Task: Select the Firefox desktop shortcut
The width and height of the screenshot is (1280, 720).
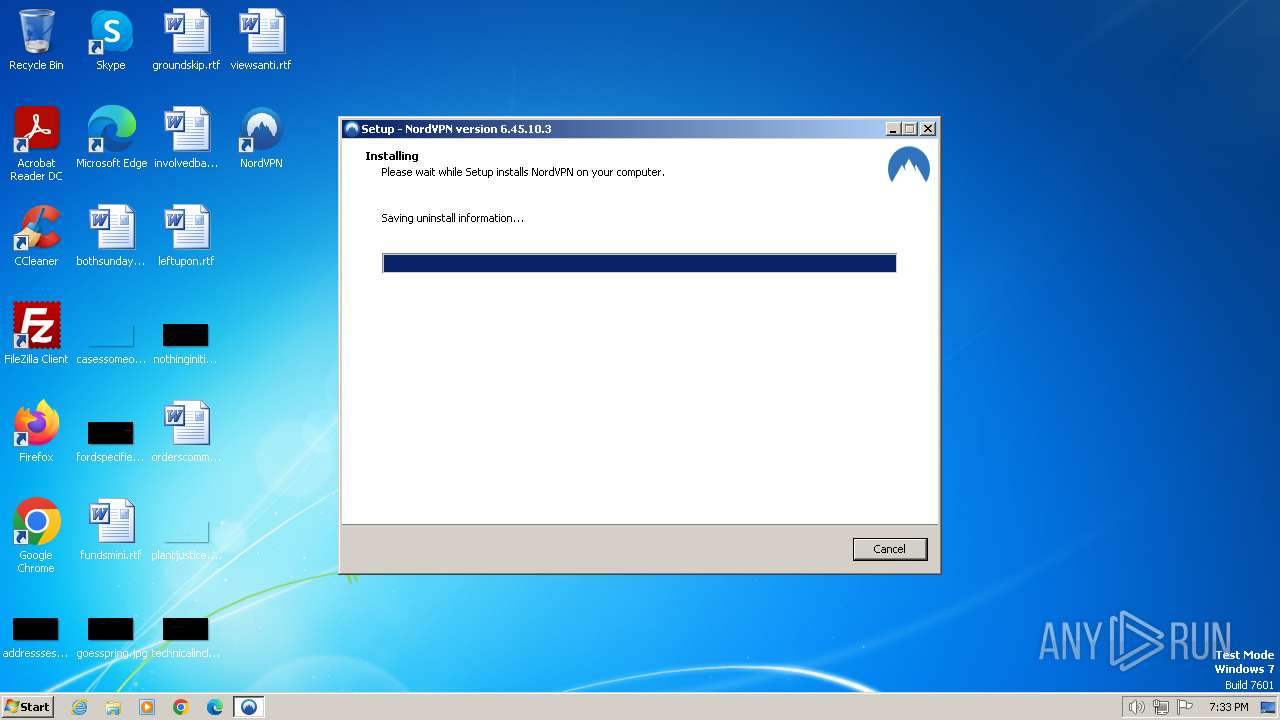Action: click(36, 433)
